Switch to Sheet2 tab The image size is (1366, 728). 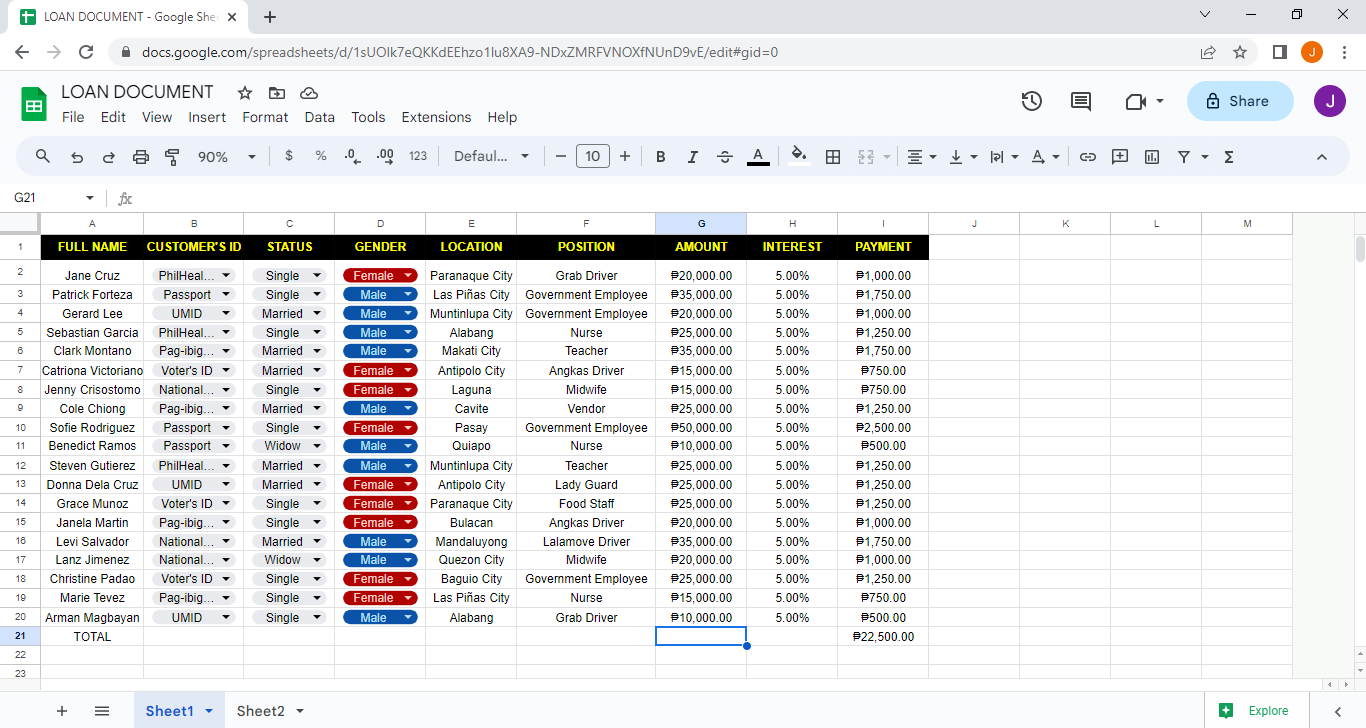[x=260, y=711]
